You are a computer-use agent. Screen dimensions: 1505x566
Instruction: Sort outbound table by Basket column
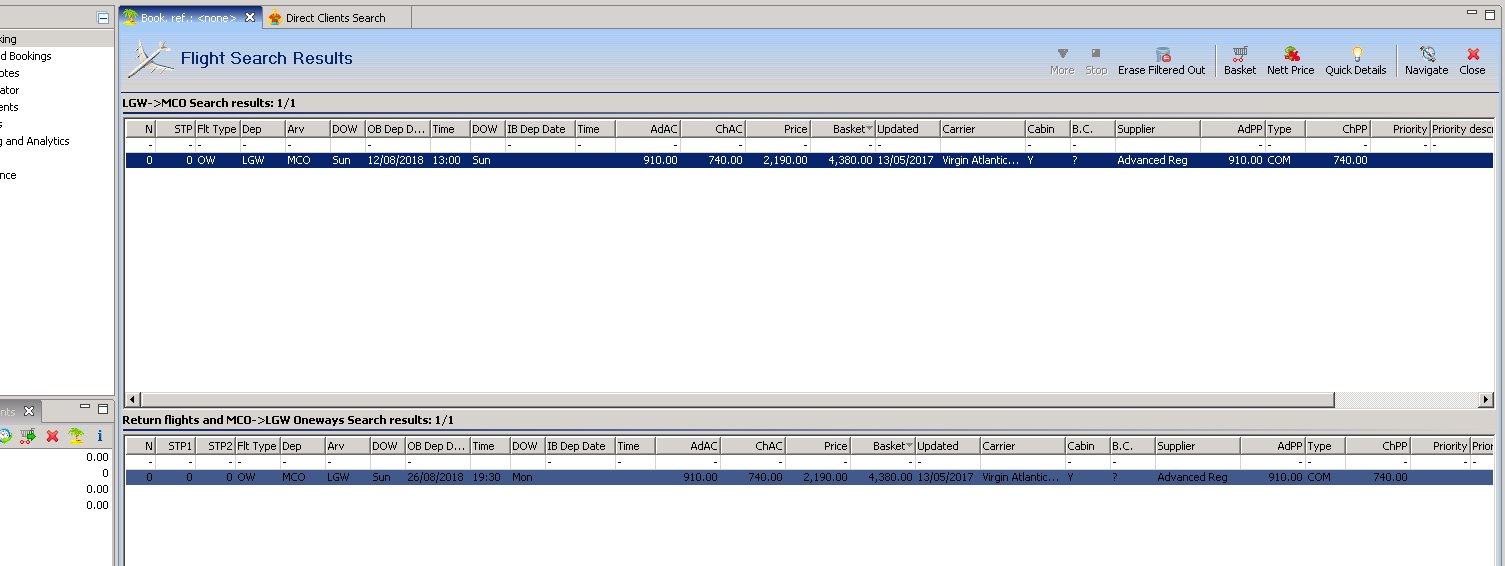pos(843,129)
